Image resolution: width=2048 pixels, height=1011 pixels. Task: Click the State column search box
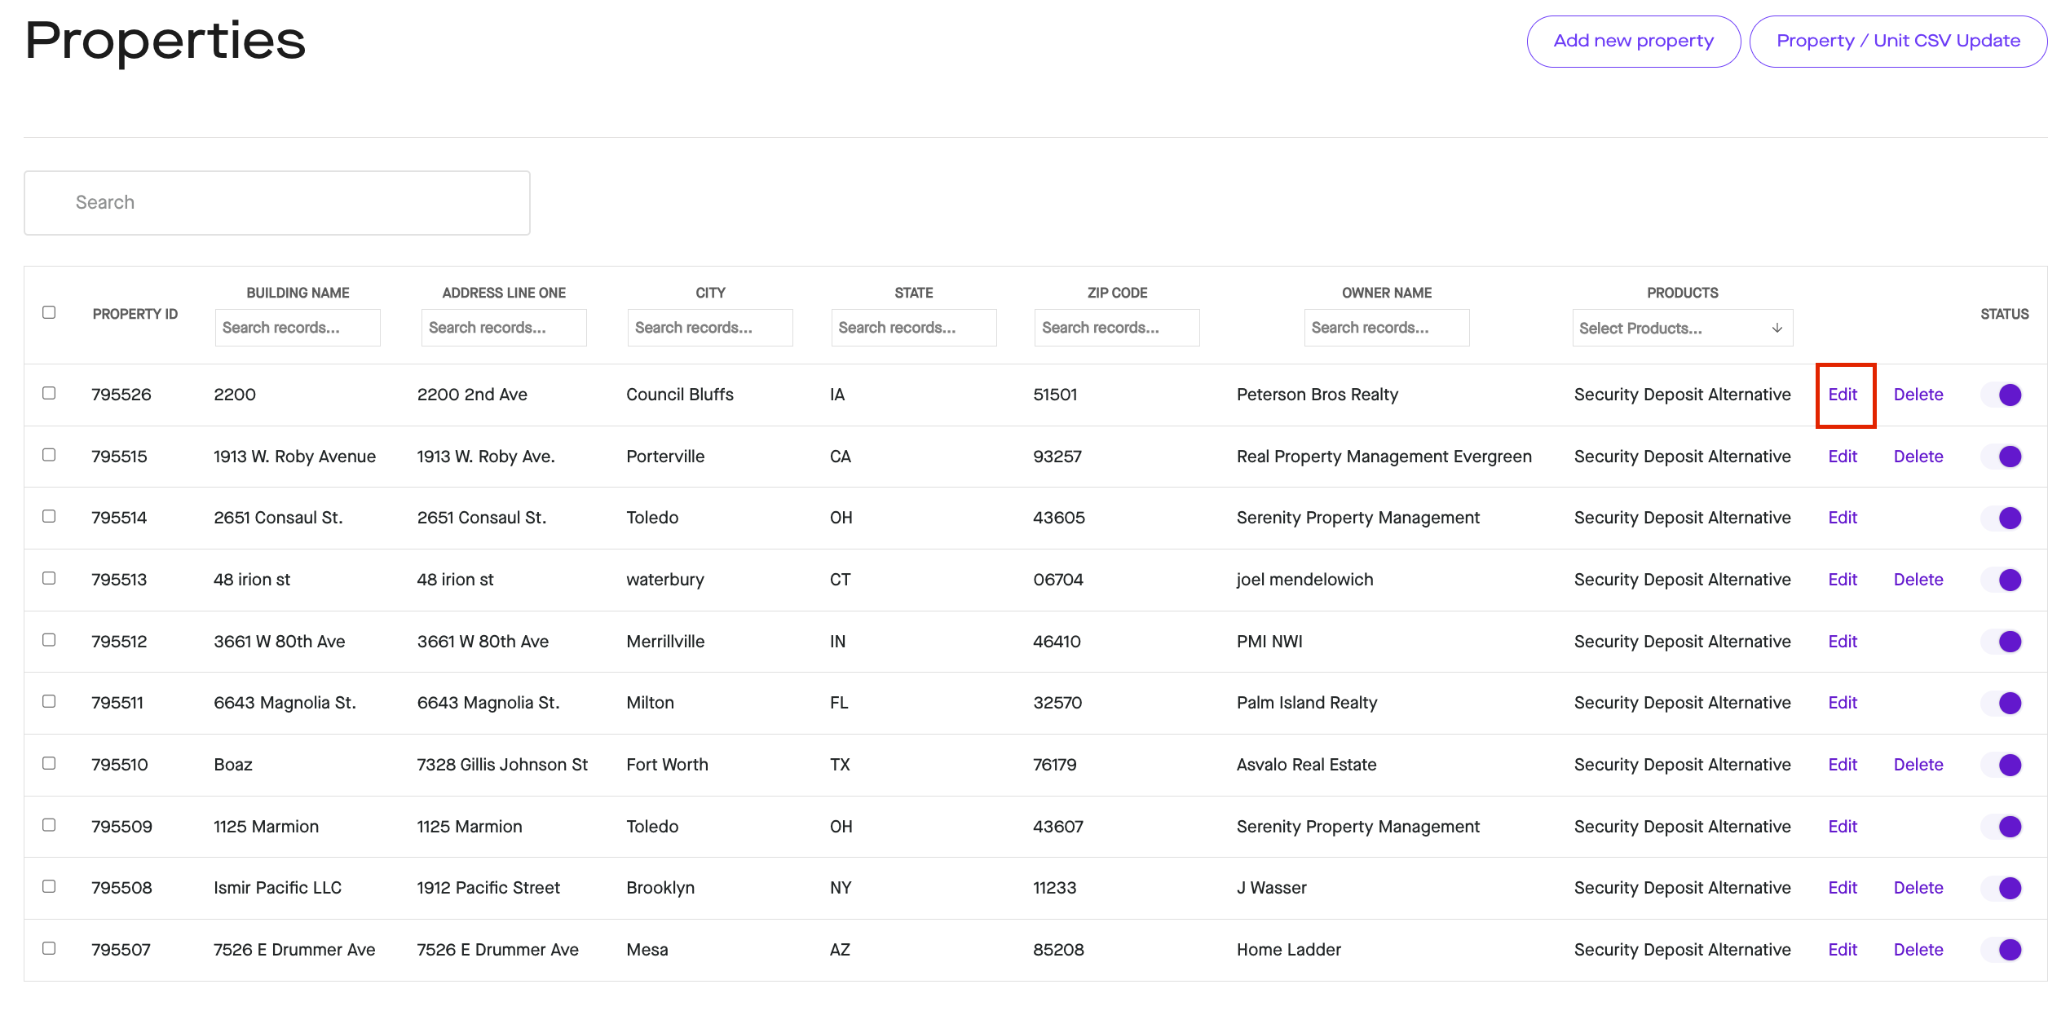pos(913,328)
